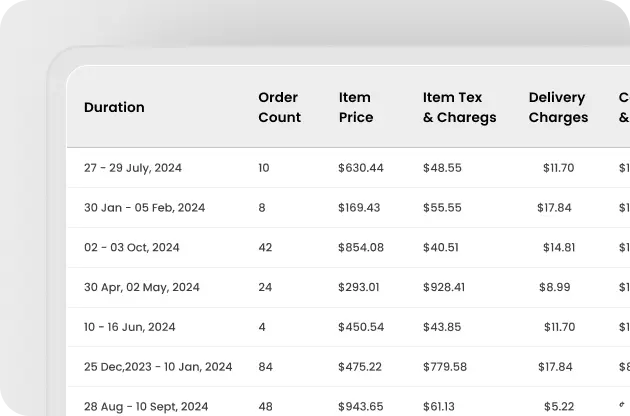Image resolution: width=630 pixels, height=416 pixels.
Task: Click tax value $43.85
Action: click(442, 327)
